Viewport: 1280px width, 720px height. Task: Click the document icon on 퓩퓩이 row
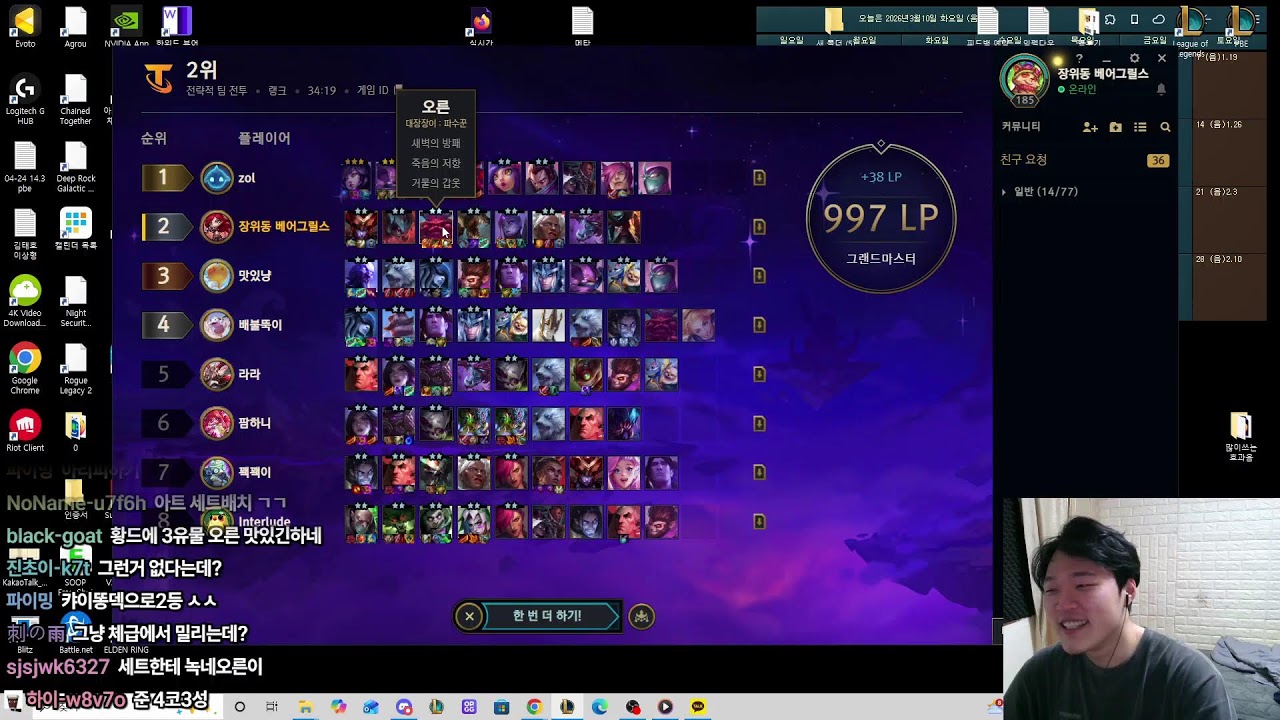coord(759,472)
